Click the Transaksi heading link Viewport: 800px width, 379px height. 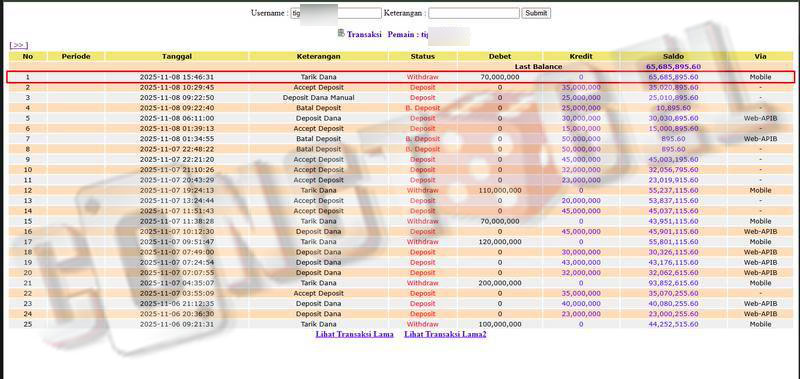(x=364, y=35)
